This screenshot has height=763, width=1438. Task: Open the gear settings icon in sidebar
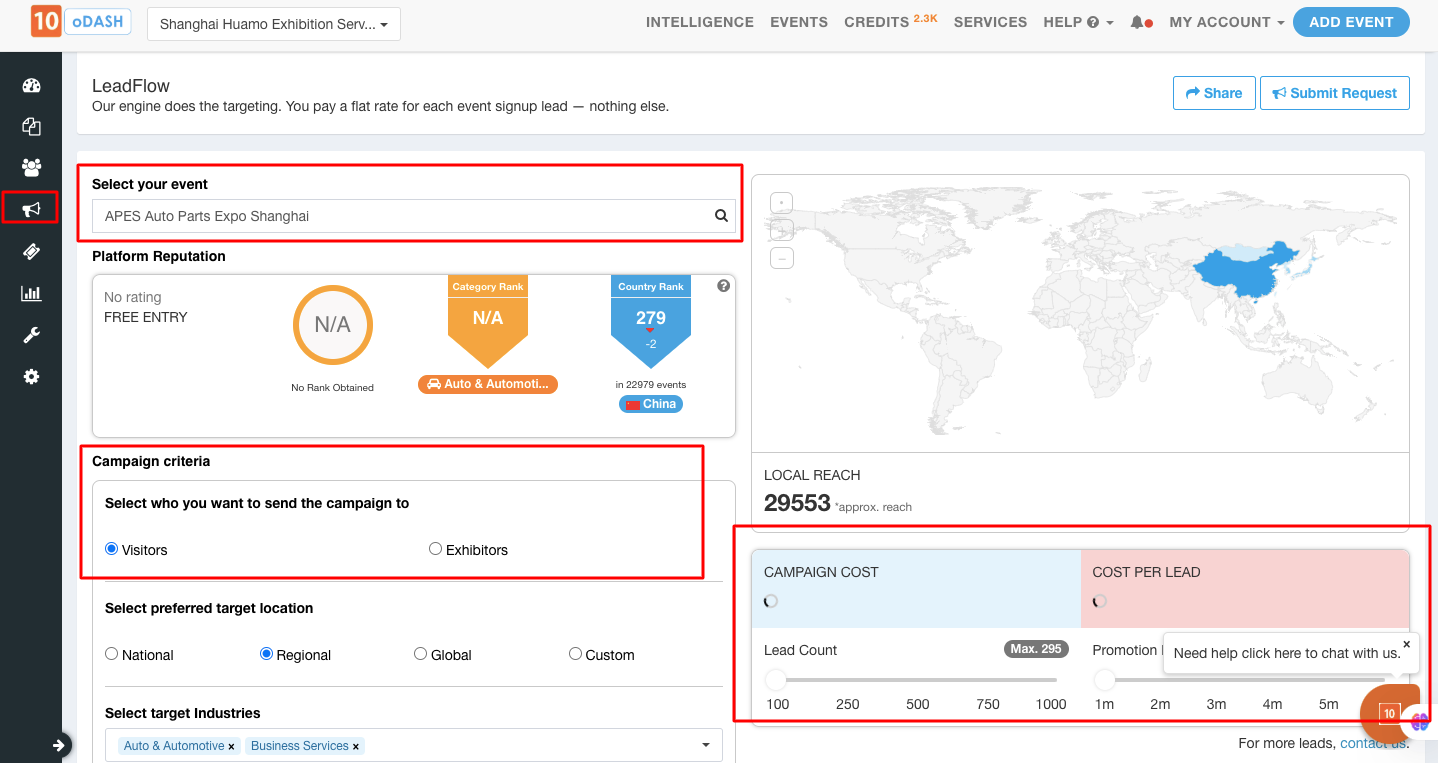(31, 377)
